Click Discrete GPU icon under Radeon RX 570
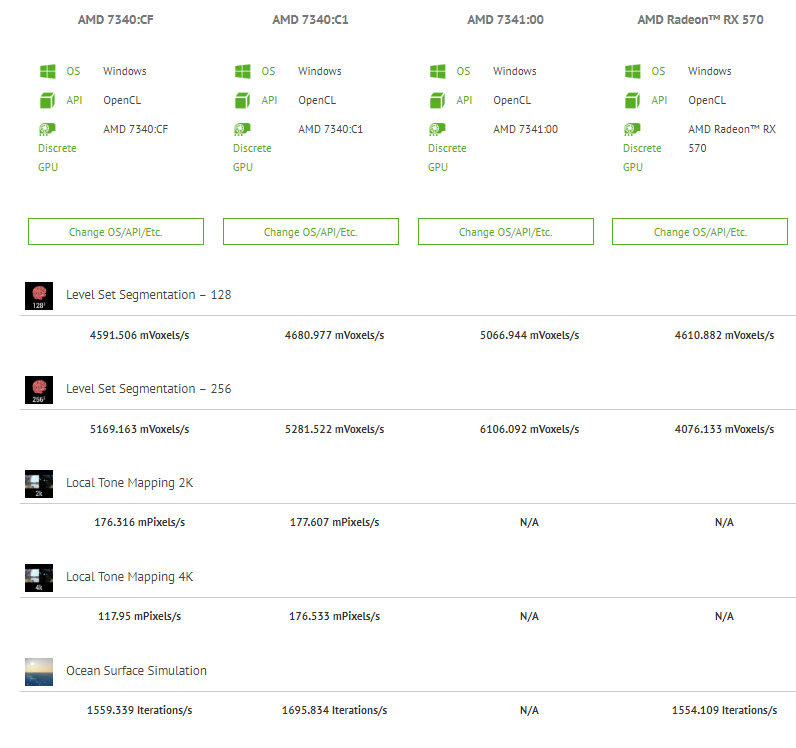 pyautogui.click(x=632, y=129)
